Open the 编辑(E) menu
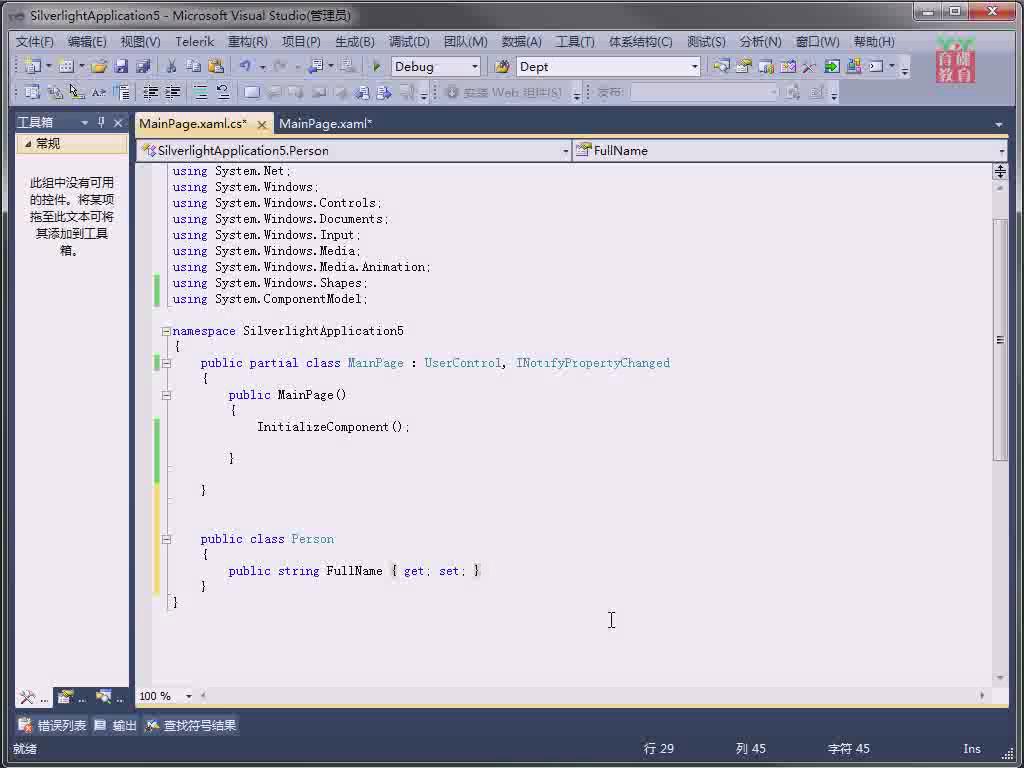 (87, 42)
